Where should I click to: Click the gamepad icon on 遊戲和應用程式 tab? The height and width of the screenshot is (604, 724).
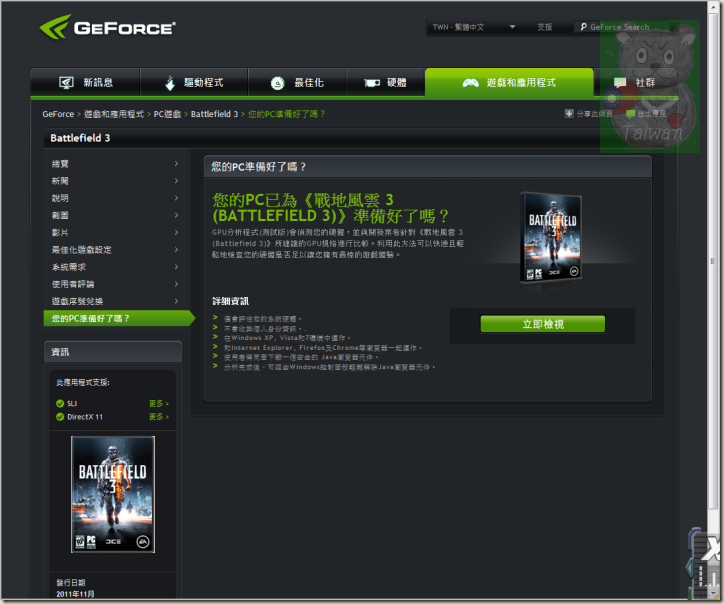click(x=470, y=83)
